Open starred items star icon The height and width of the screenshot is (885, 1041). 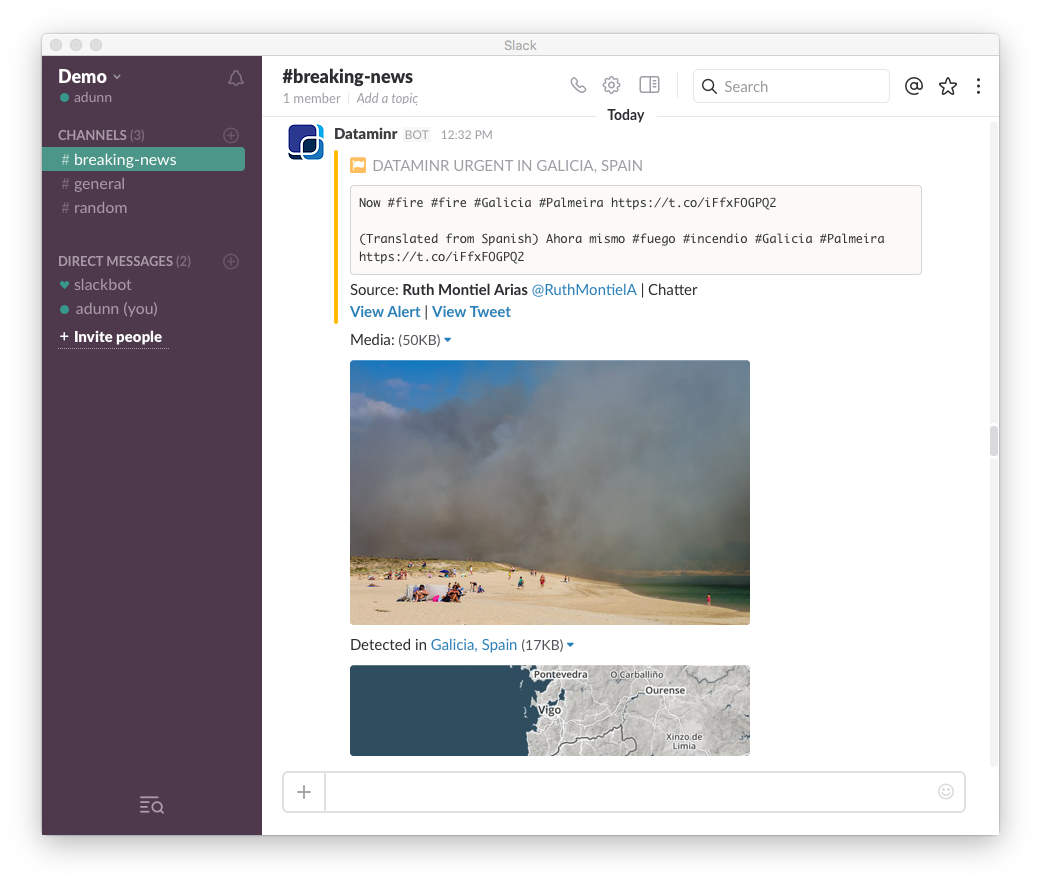pos(948,86)
